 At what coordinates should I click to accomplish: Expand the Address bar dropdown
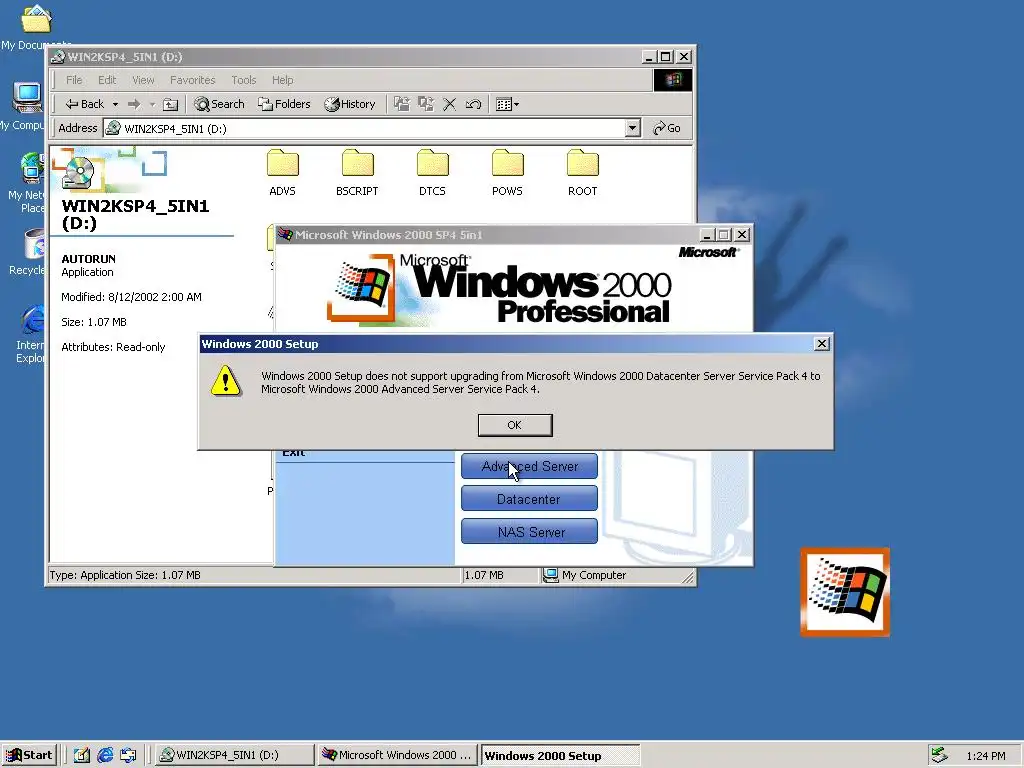tap(632, 128)
